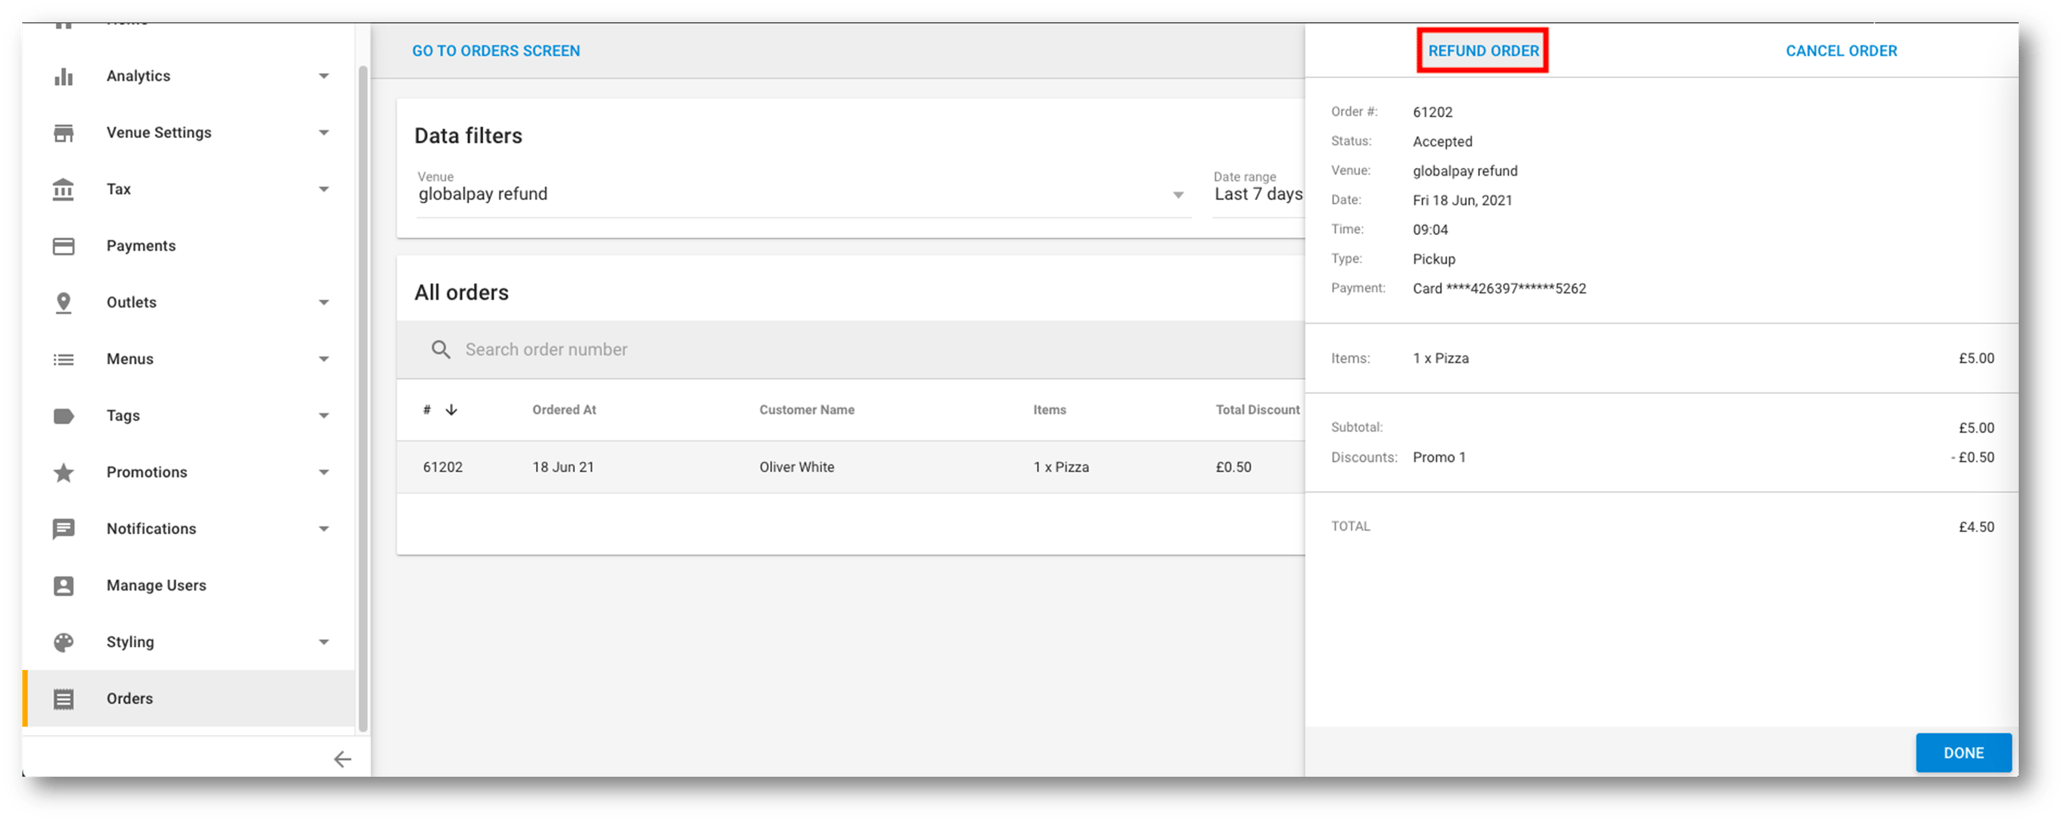Click the Manage Users person icon
Viewport: 2064px width, 822px height.
coord(64,586)
